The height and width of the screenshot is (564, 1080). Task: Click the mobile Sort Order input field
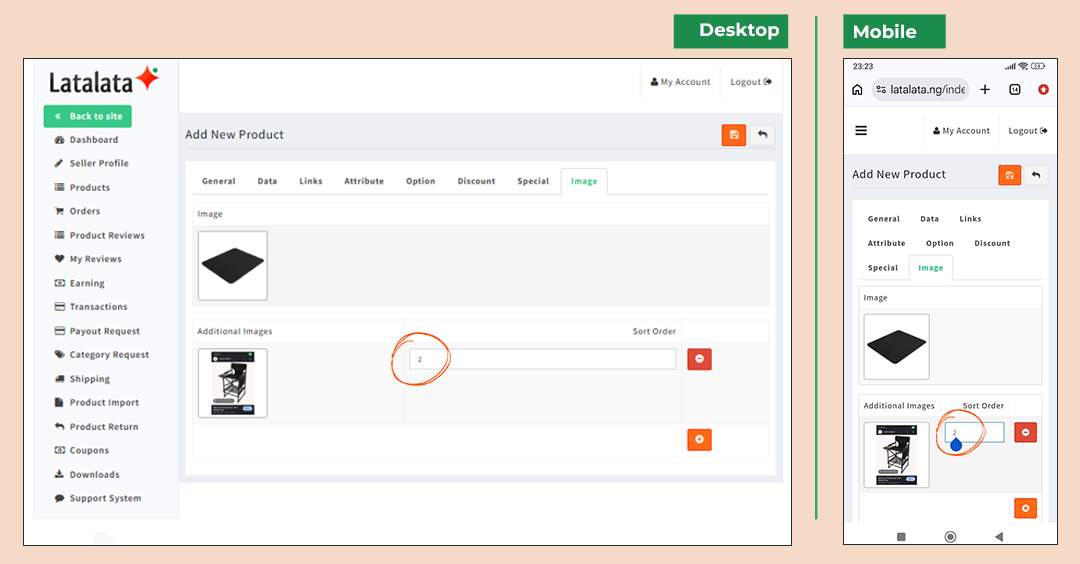pyautogui.click(x=974, y=432)
